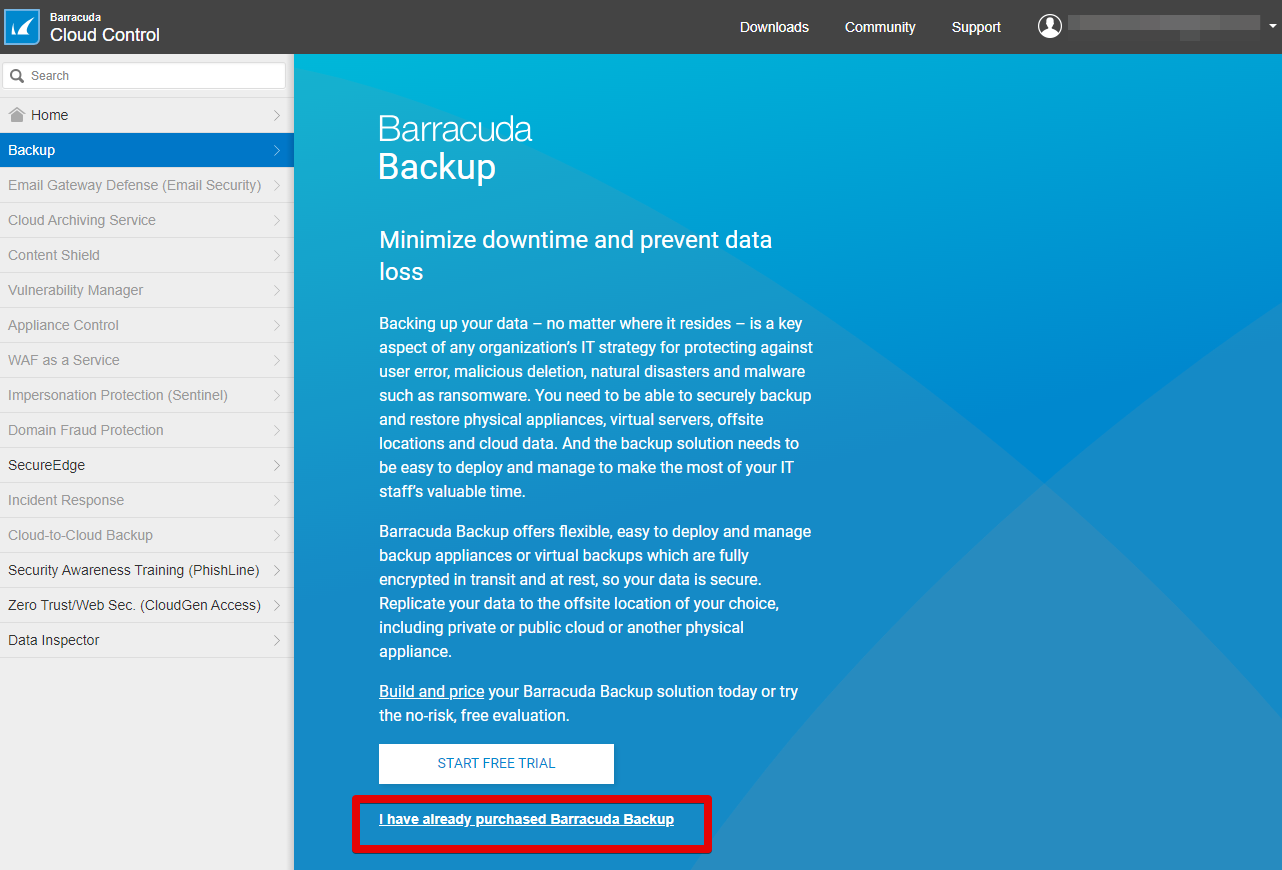Click the search magnifier icon
1282x870 pixels.
[17, 76]
